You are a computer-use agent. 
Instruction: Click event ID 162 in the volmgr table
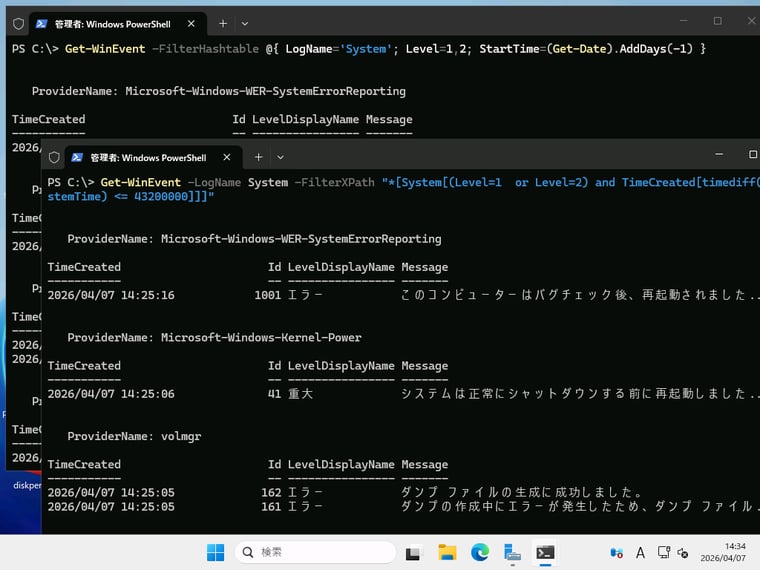click(x=271, y=493)
